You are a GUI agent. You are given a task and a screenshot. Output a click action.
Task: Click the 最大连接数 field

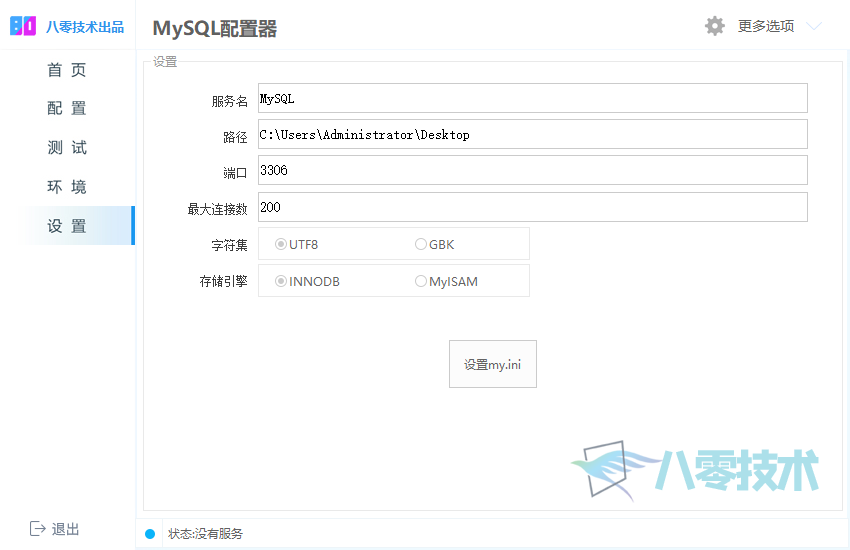click(x=531, y=207)
